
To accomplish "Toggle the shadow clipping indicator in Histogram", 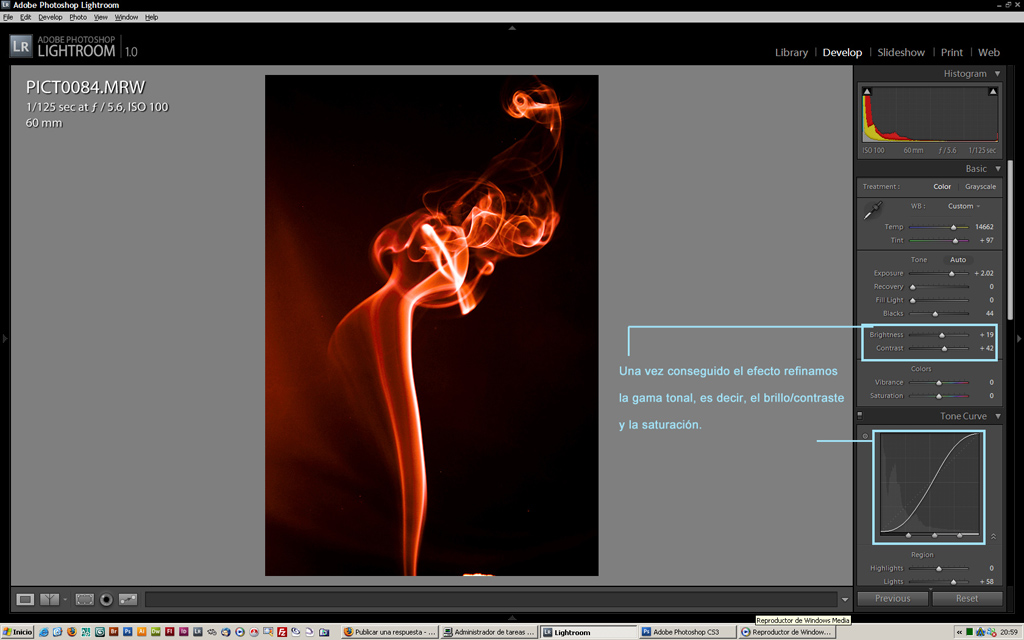I will click(867, 91).
